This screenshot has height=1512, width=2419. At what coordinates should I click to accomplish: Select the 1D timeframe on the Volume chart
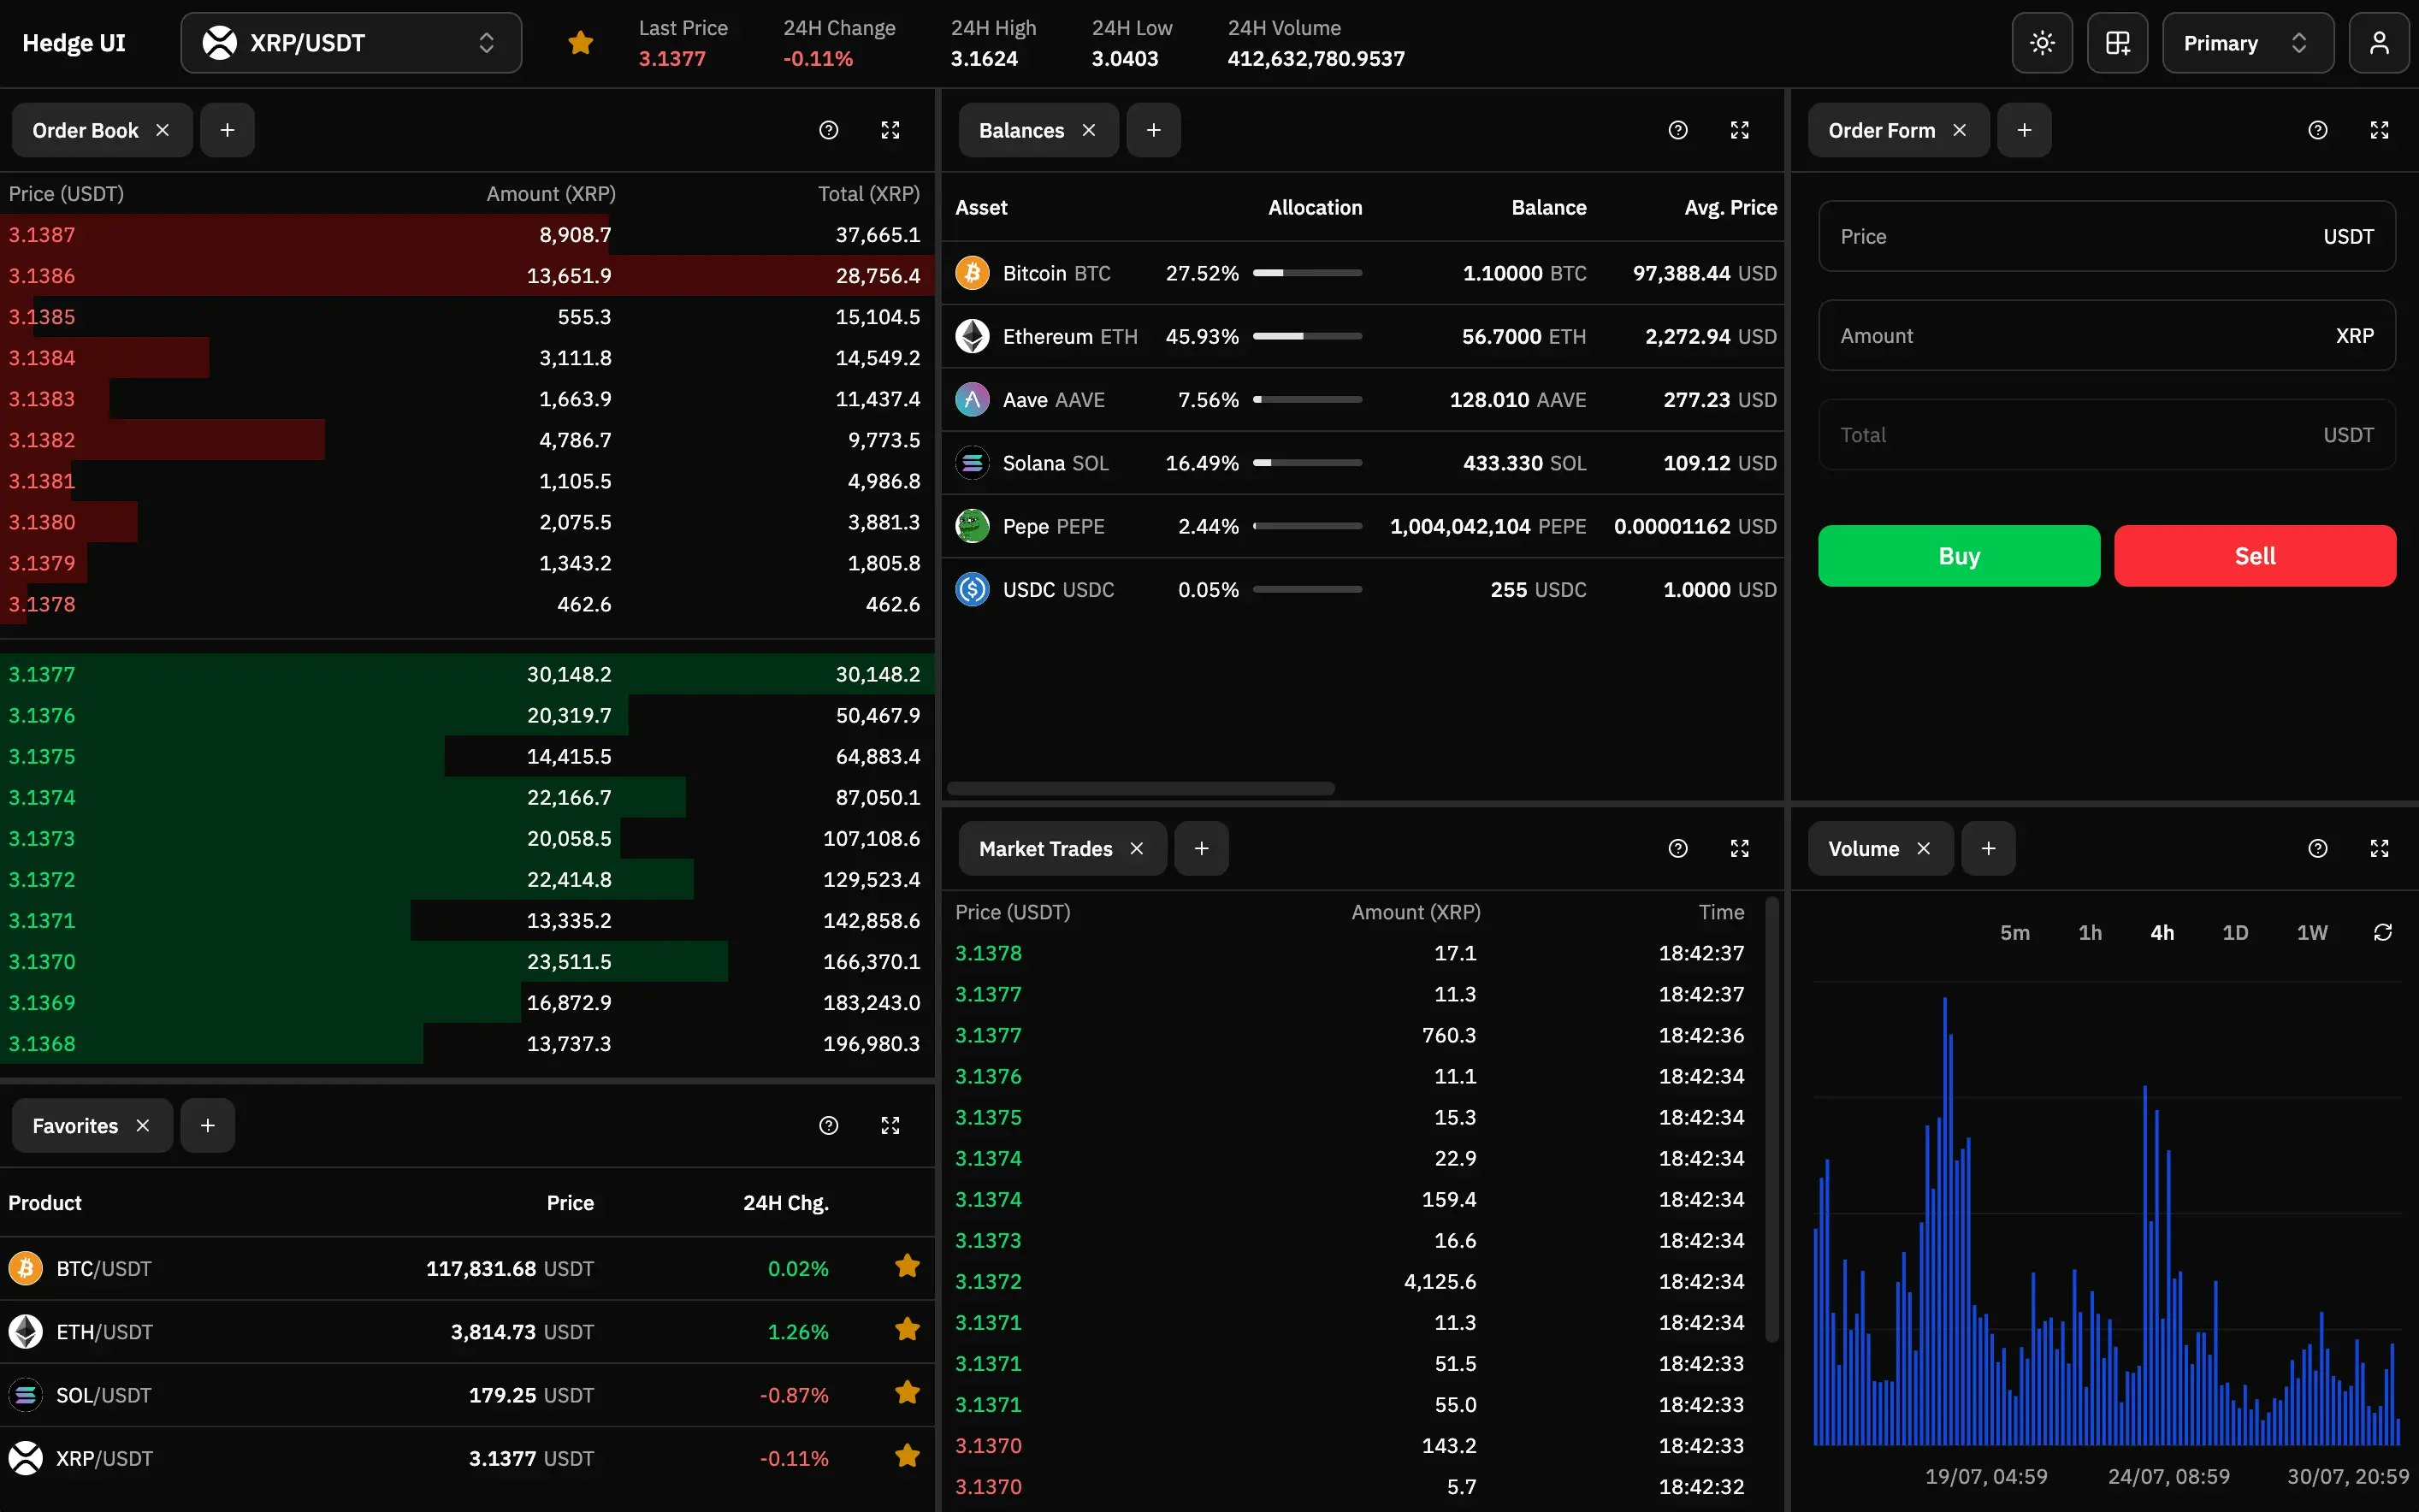click(2235, 932)
